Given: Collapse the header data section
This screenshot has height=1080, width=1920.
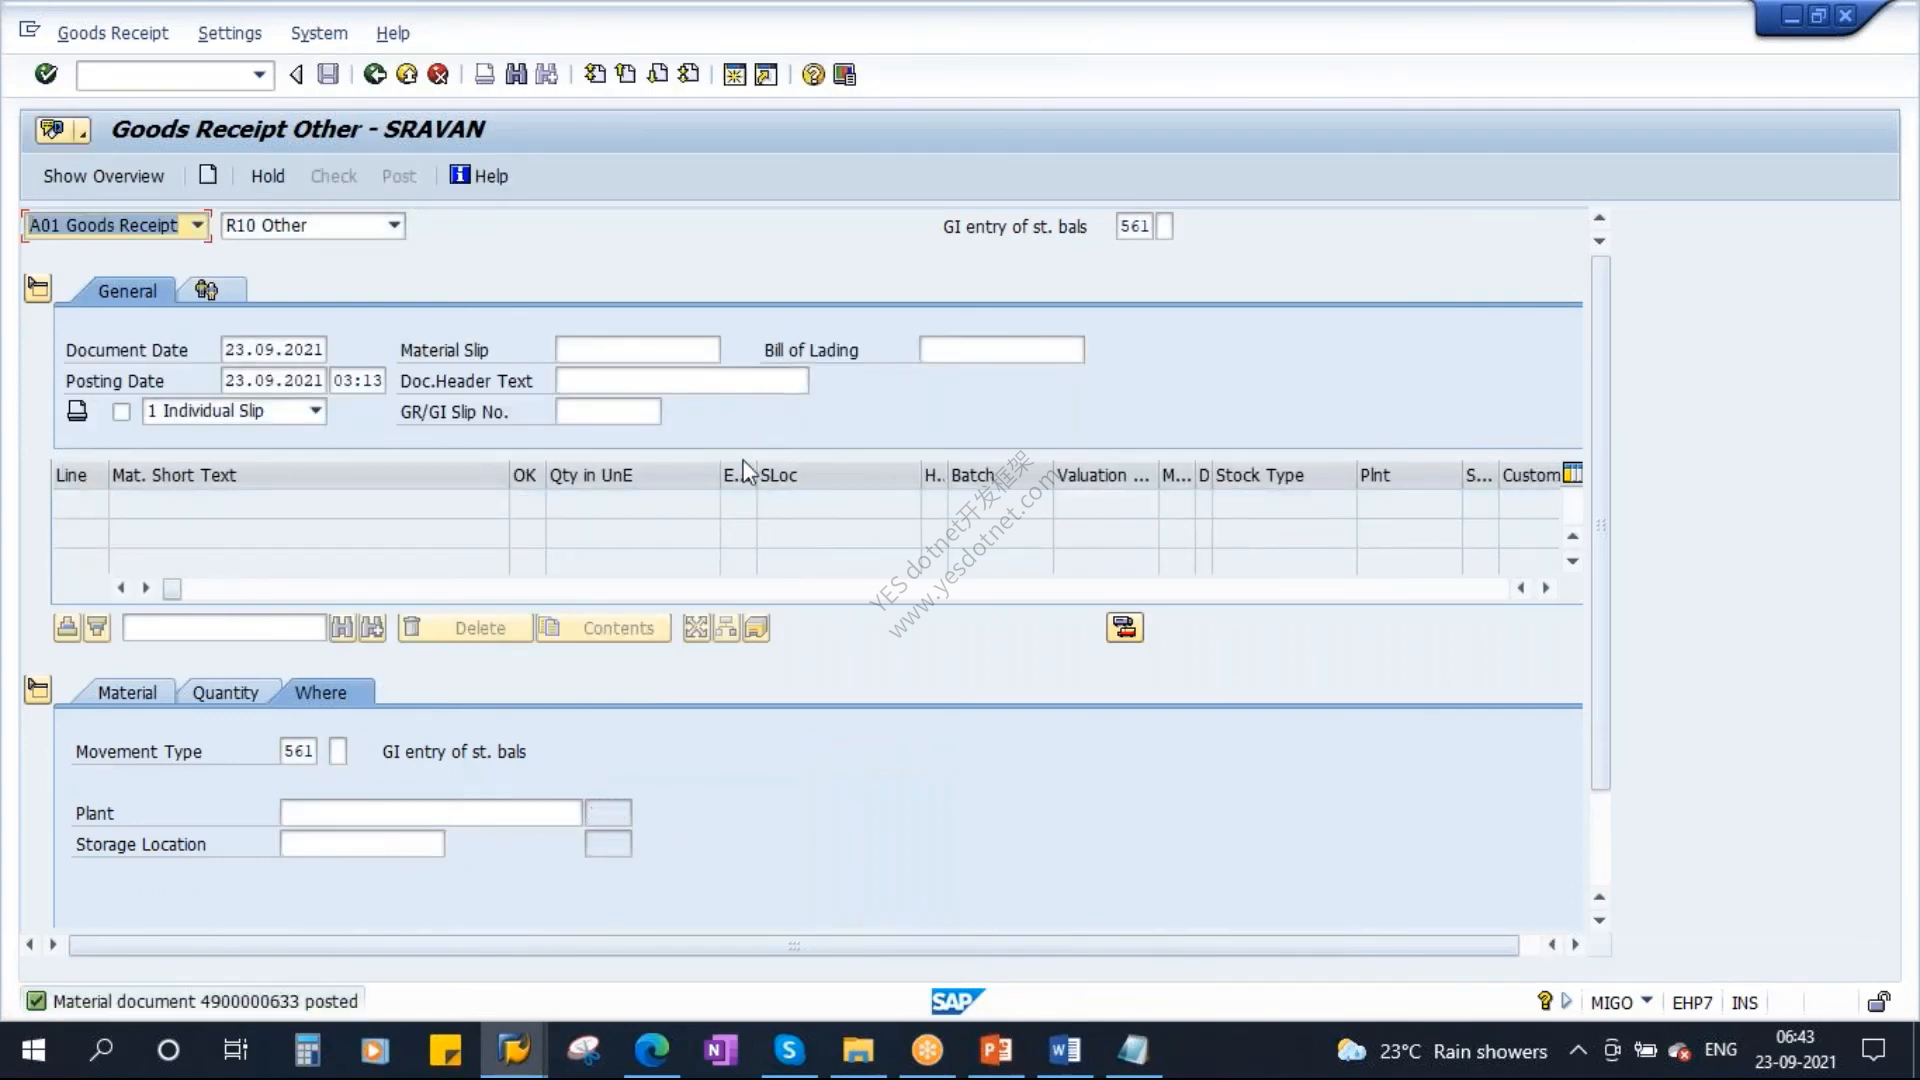Looking at the screenshot, I should [38, 289].
